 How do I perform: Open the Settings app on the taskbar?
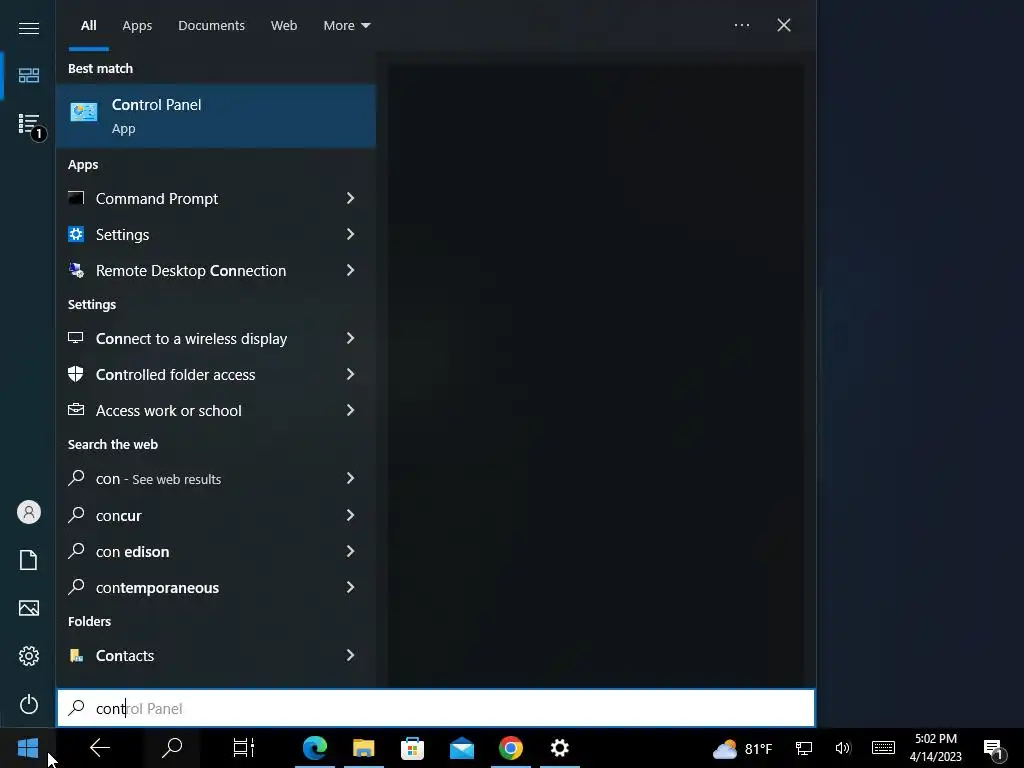pos(560,748)
